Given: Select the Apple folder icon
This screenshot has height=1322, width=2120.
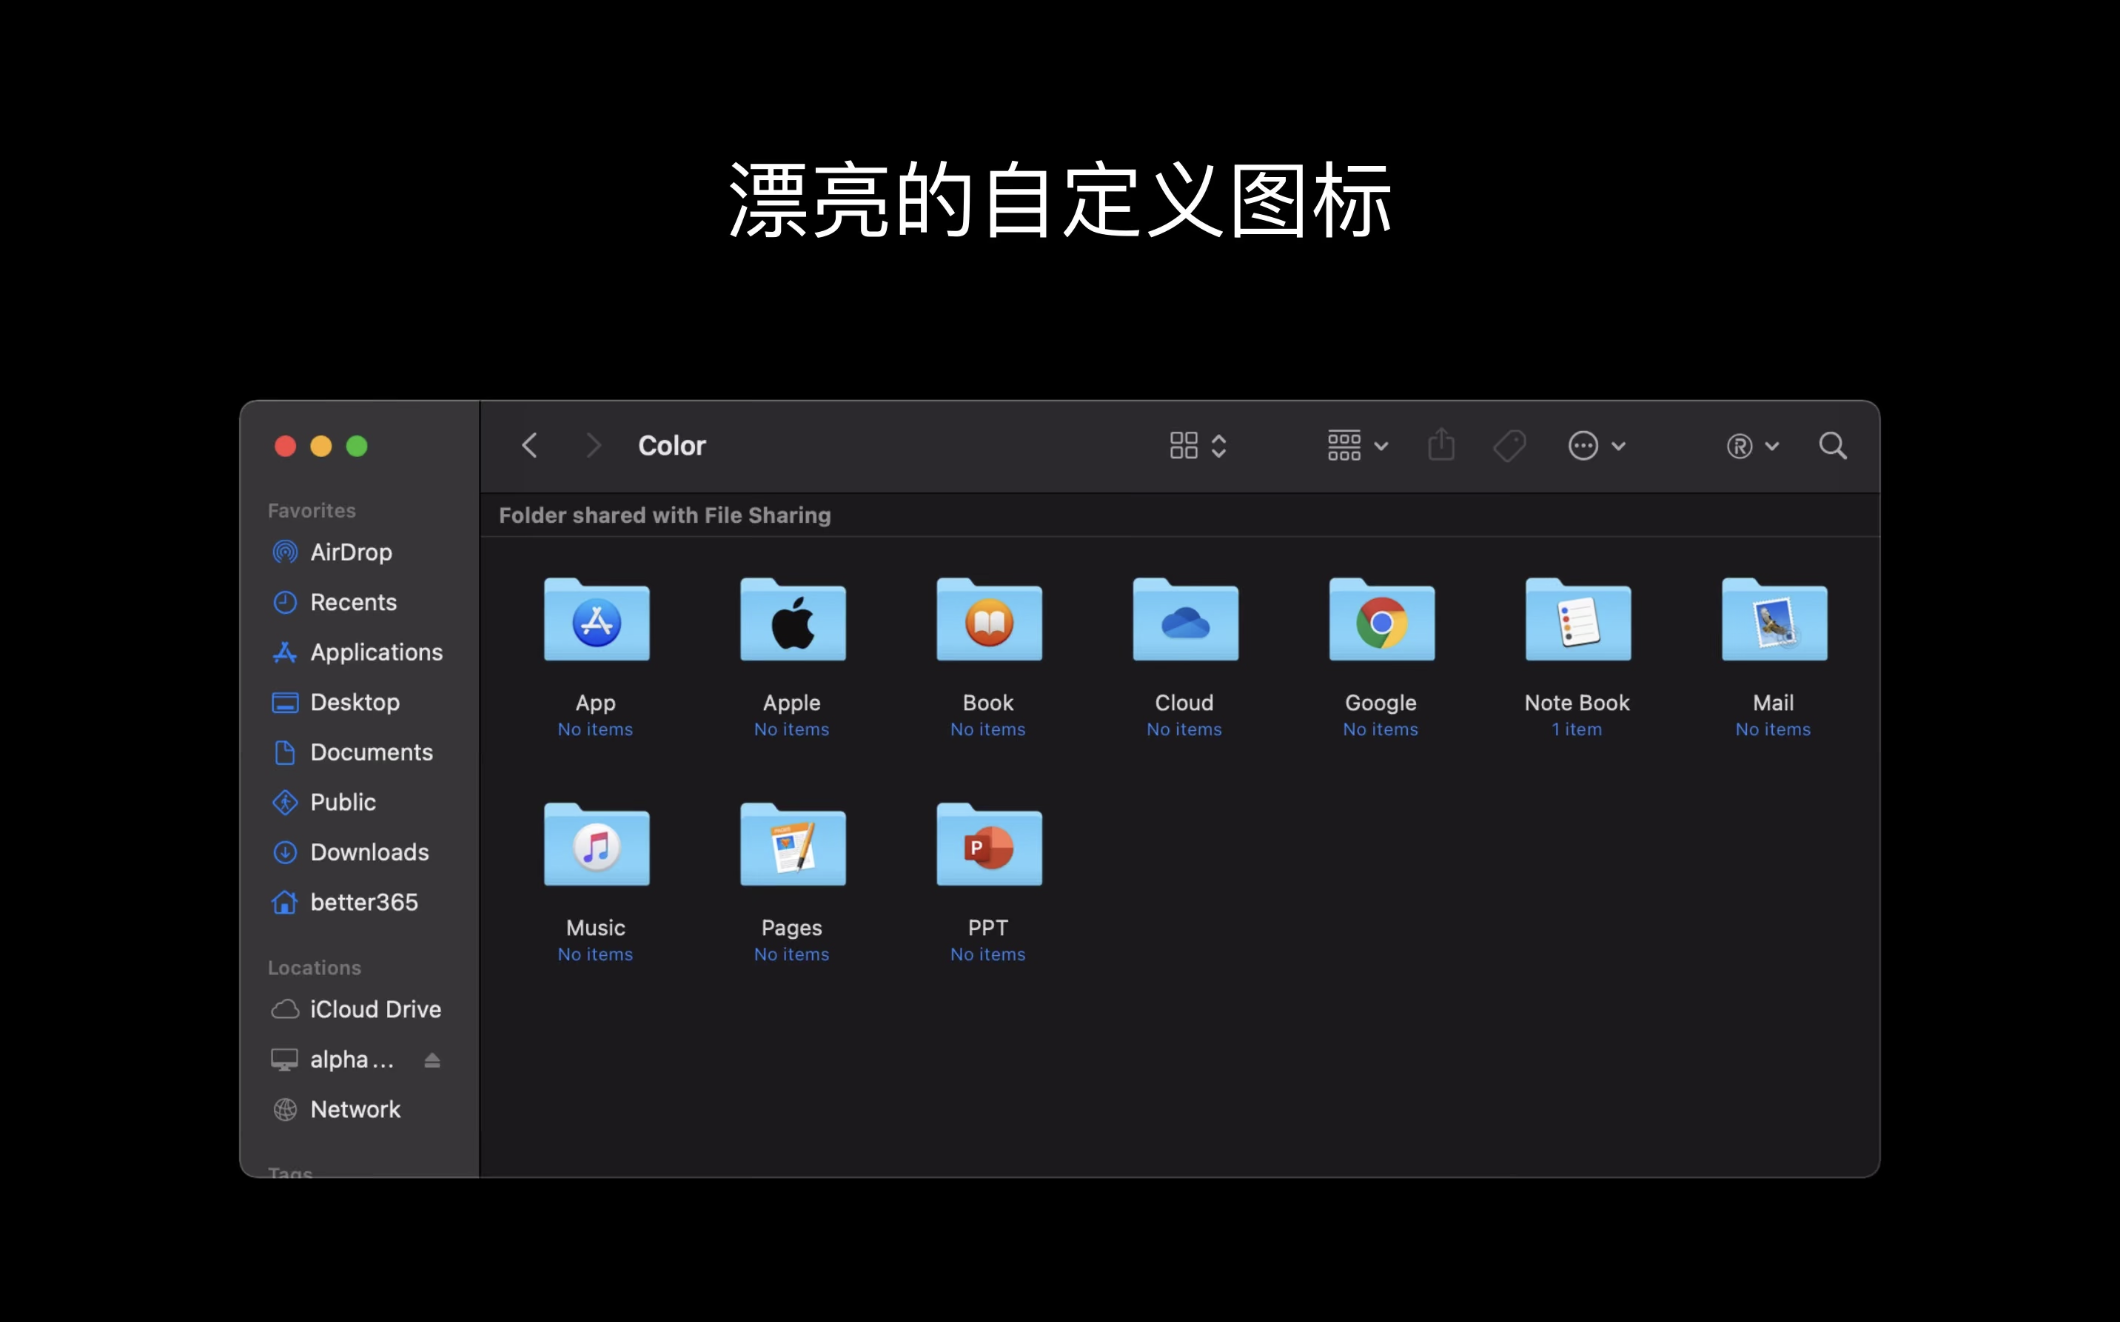Looking at the screenshot, I should pyautogui.click(x=792, y=620).
